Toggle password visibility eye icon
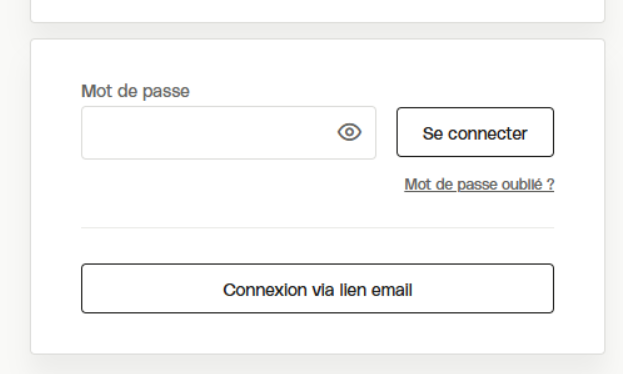The height and width of the screenshot is (374, 623). pos(349,132)
